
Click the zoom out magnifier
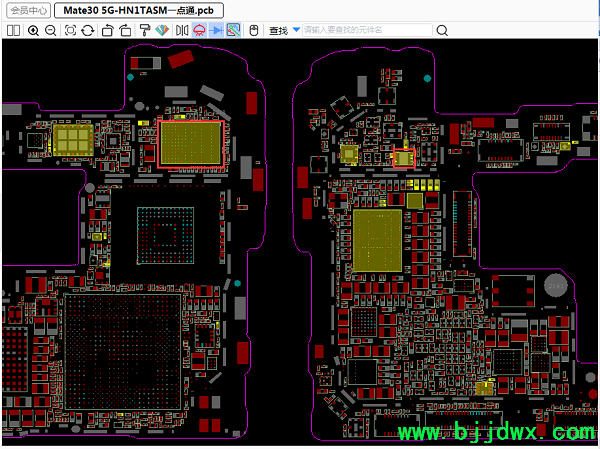pos(51,30)
